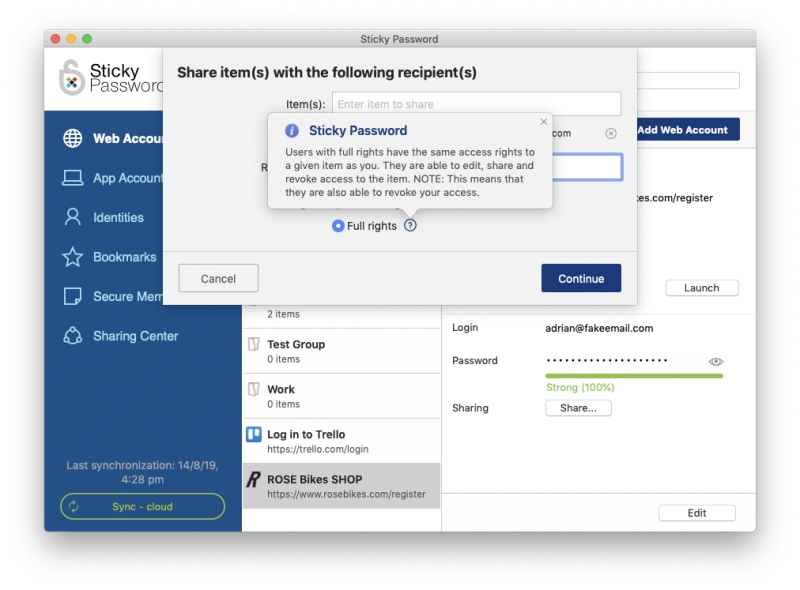Click the Share... button

coord(578,408)
